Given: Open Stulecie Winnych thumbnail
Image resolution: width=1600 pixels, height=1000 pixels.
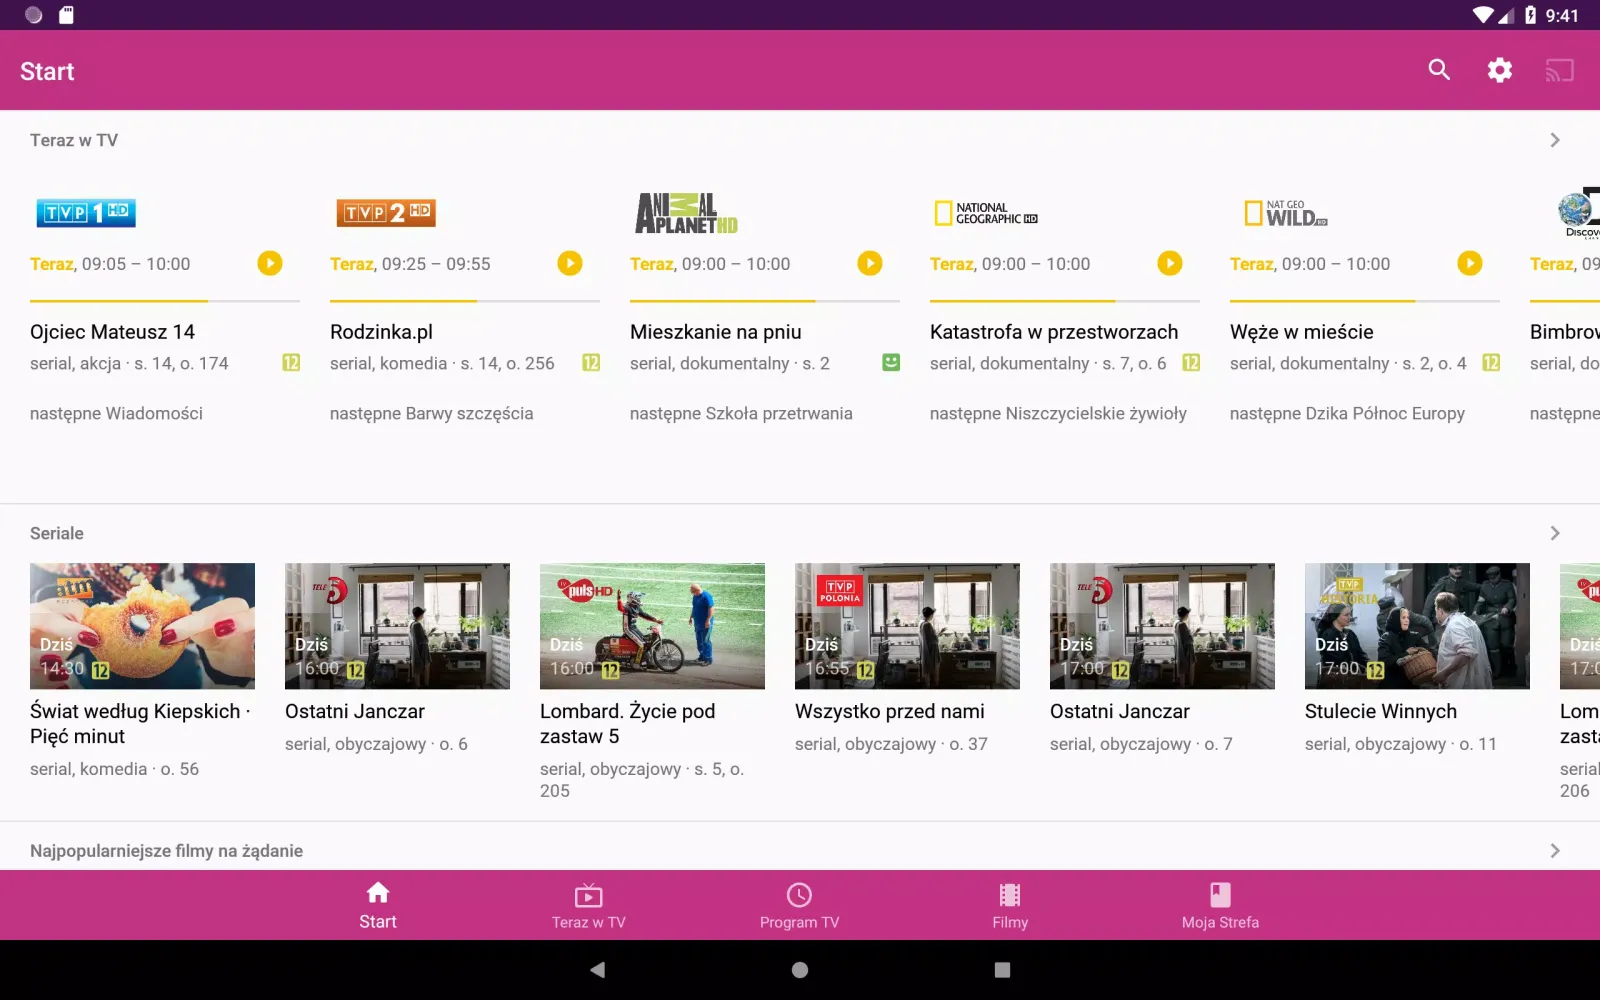Looking at the screenshot, I should (x=1417, y=626).
